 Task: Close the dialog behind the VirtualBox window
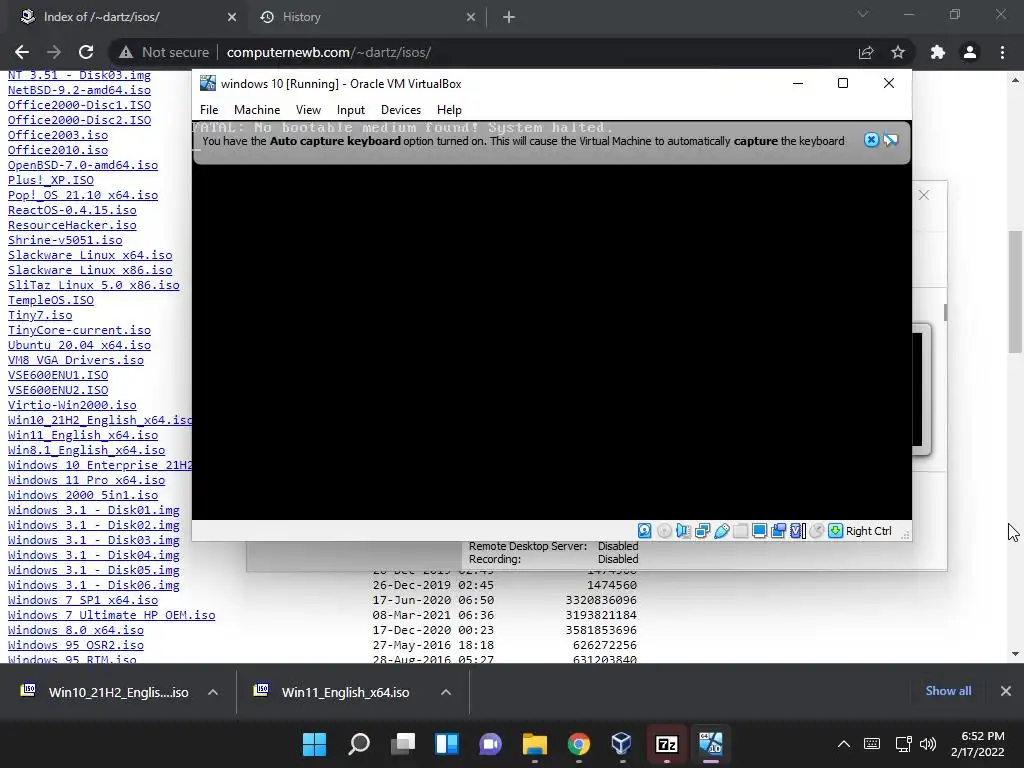(923, 195)
